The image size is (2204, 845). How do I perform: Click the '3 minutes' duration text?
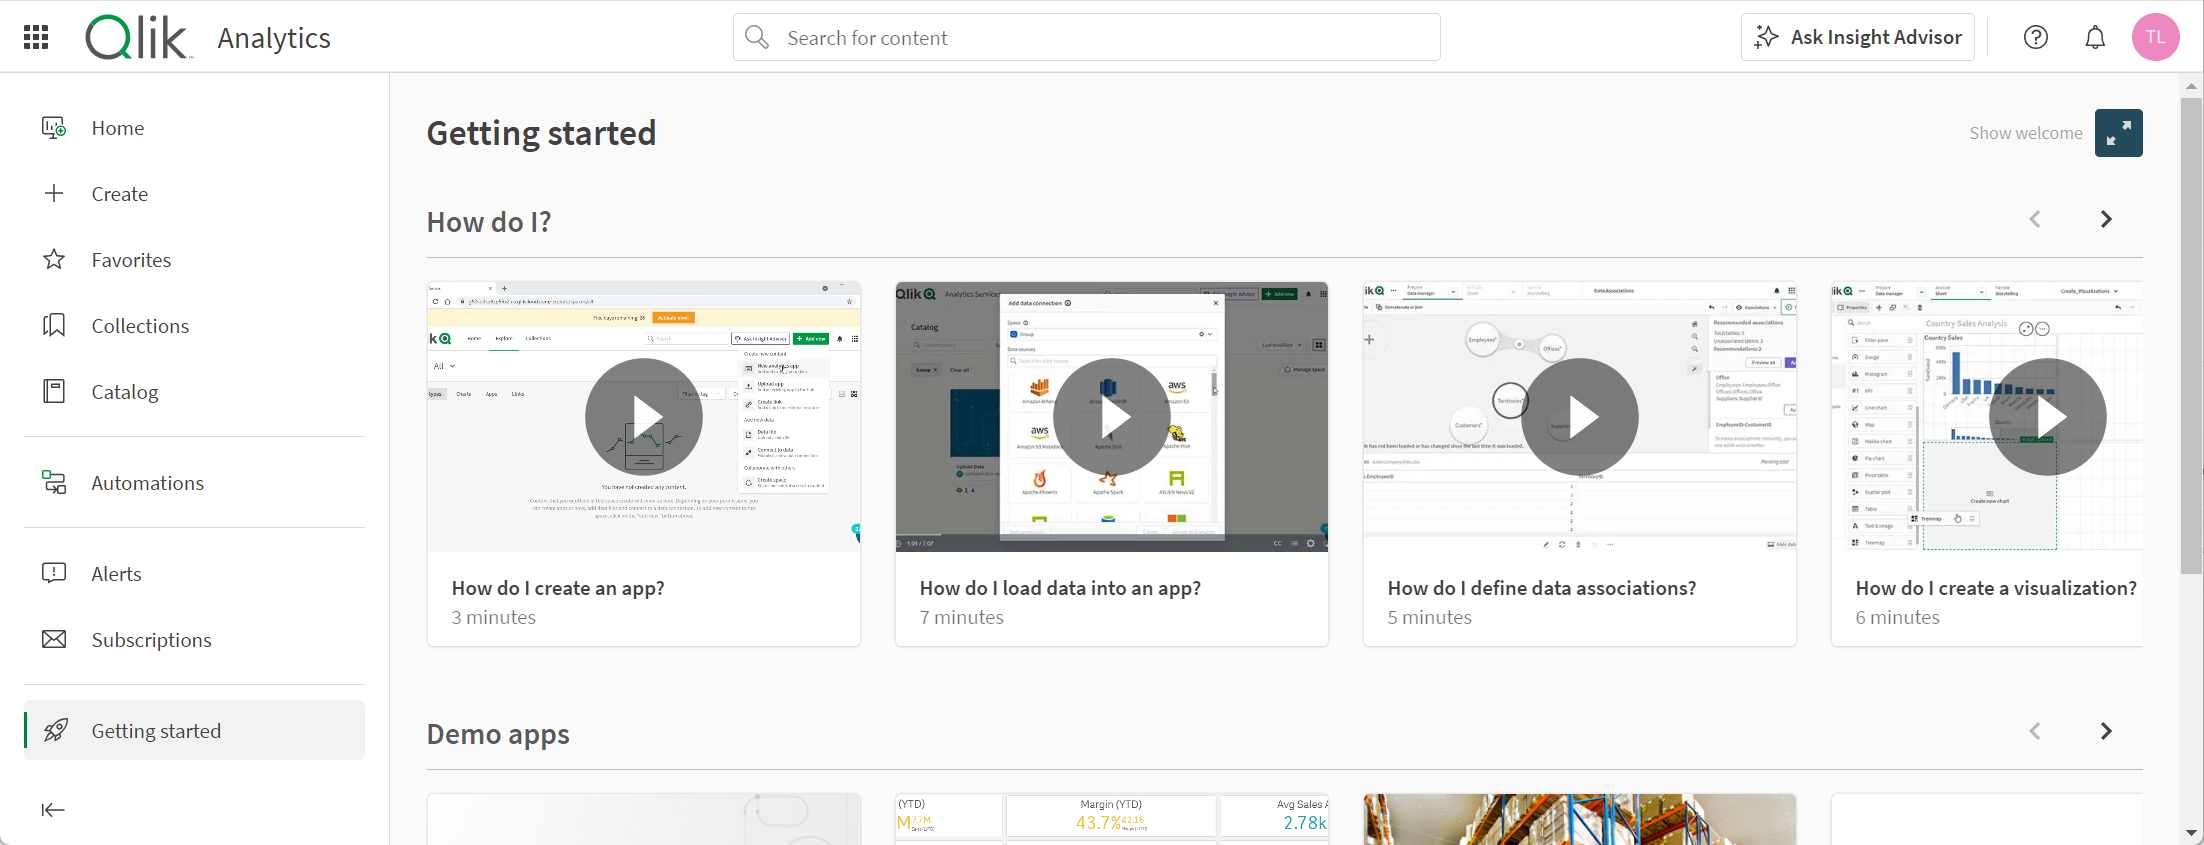click(494, 617)
